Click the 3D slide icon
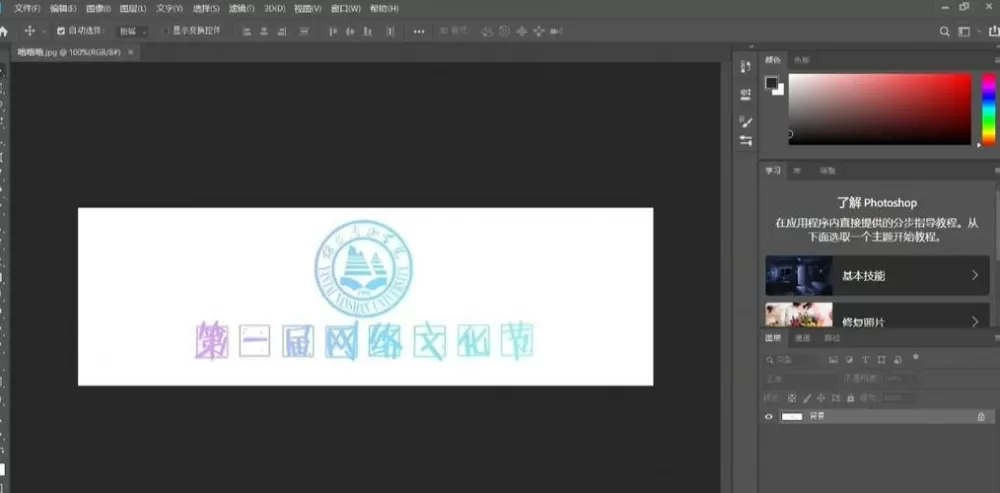This screenshot has height=493, width=1000. (539, 31)
